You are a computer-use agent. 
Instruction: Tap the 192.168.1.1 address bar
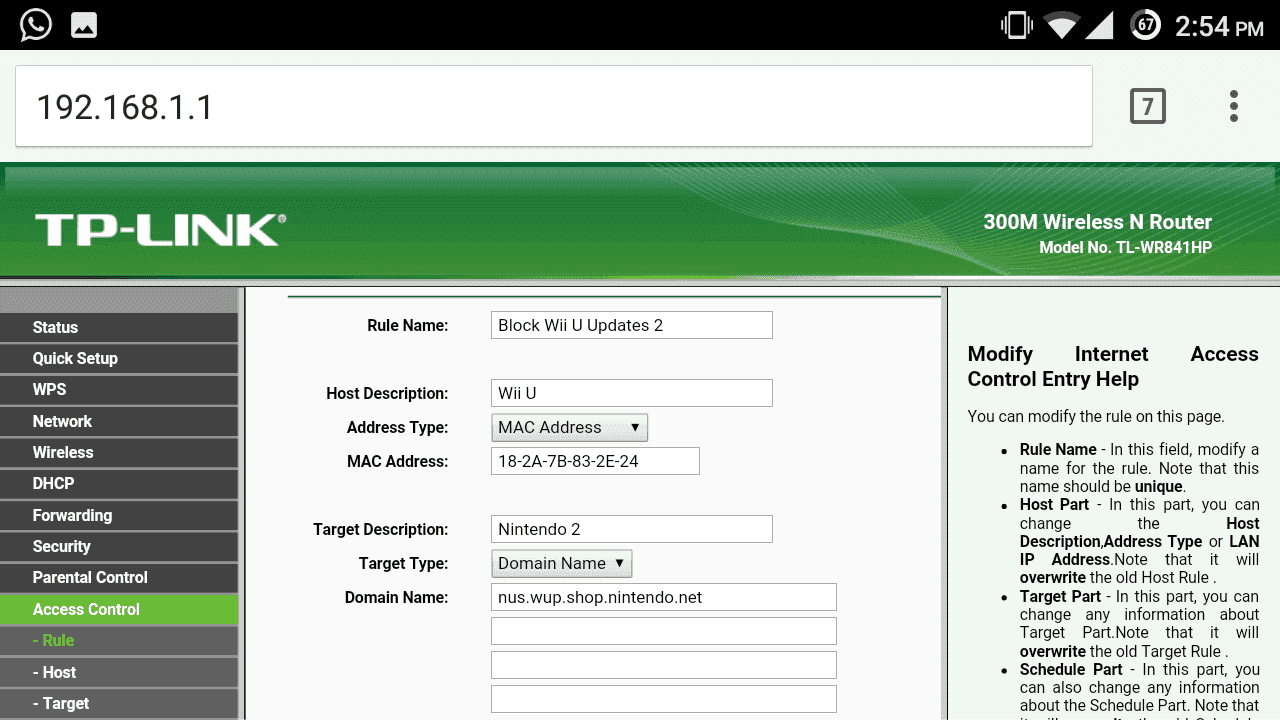point(553,106)
